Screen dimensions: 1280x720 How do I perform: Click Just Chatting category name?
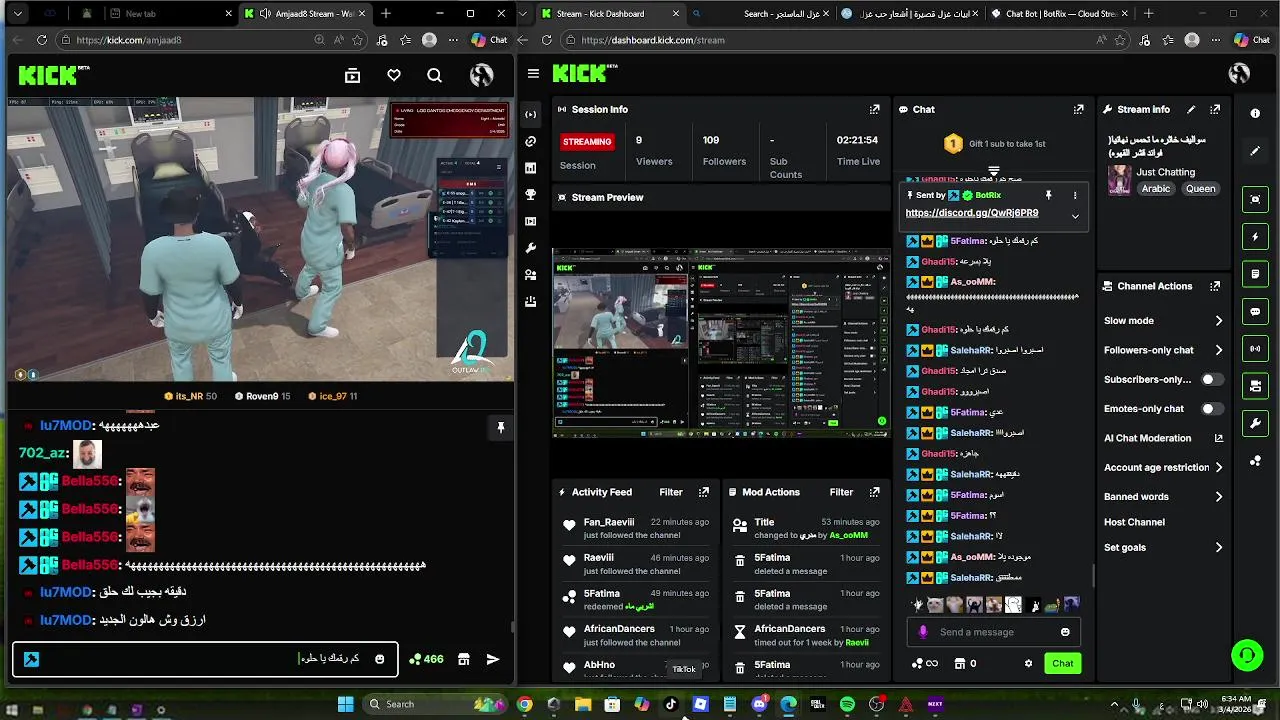[x=1165, y=172]
